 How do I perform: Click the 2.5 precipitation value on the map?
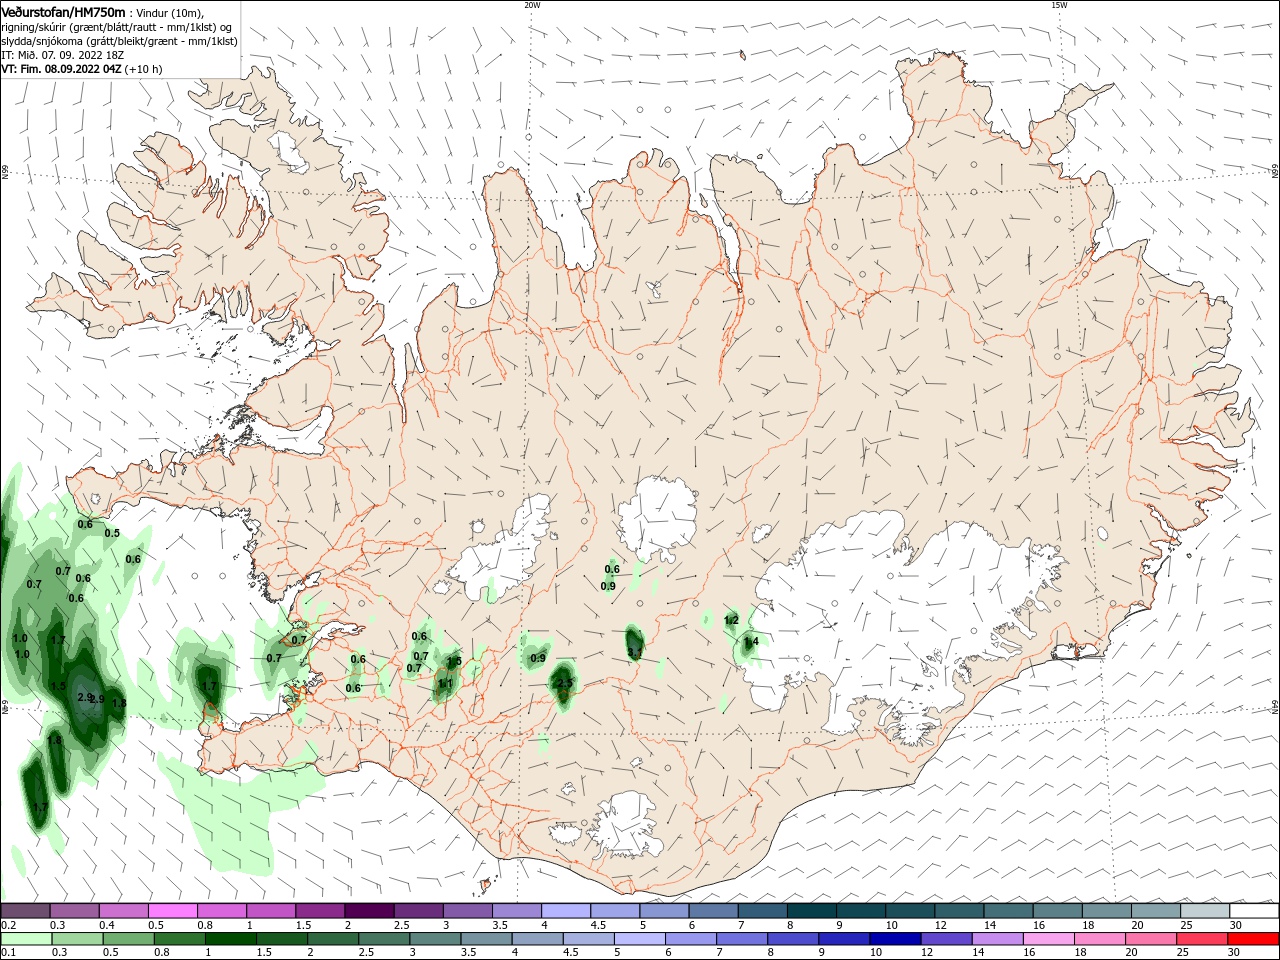click(564, 684)
